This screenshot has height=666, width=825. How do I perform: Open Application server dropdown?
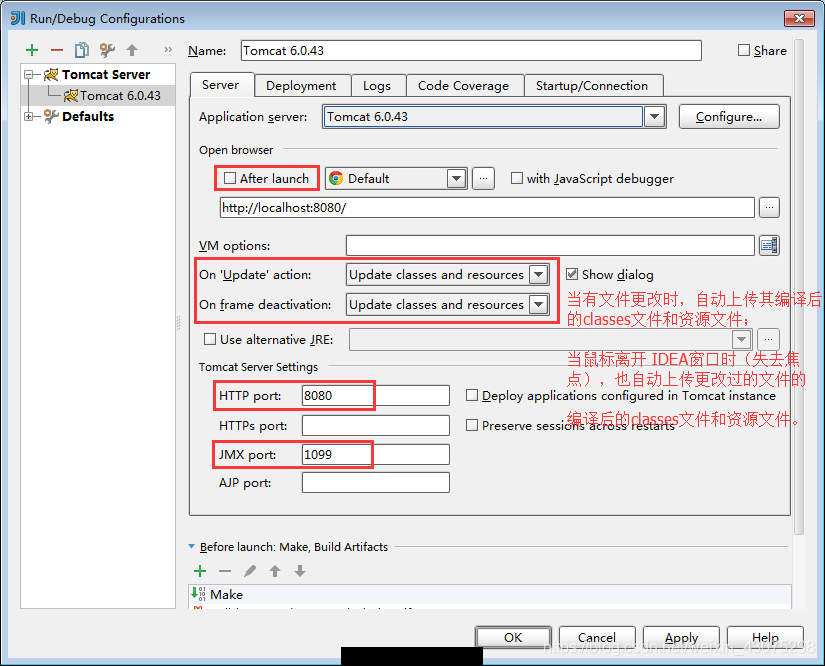point(655,117)
